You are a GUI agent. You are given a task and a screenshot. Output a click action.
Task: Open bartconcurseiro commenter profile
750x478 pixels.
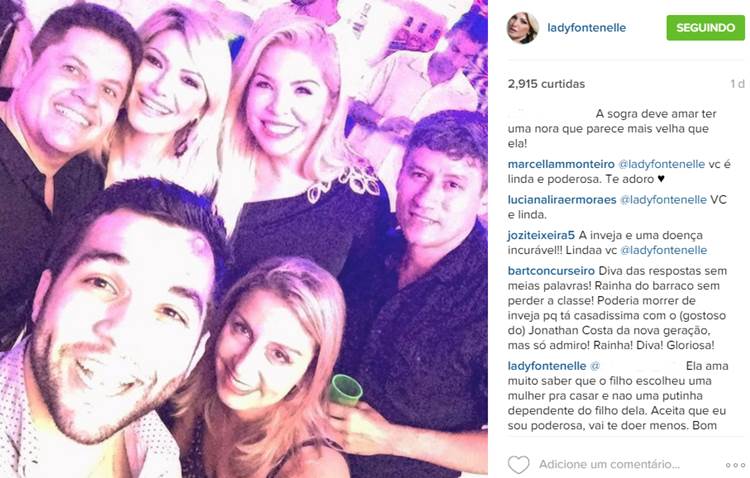click(x=551, y=270)
